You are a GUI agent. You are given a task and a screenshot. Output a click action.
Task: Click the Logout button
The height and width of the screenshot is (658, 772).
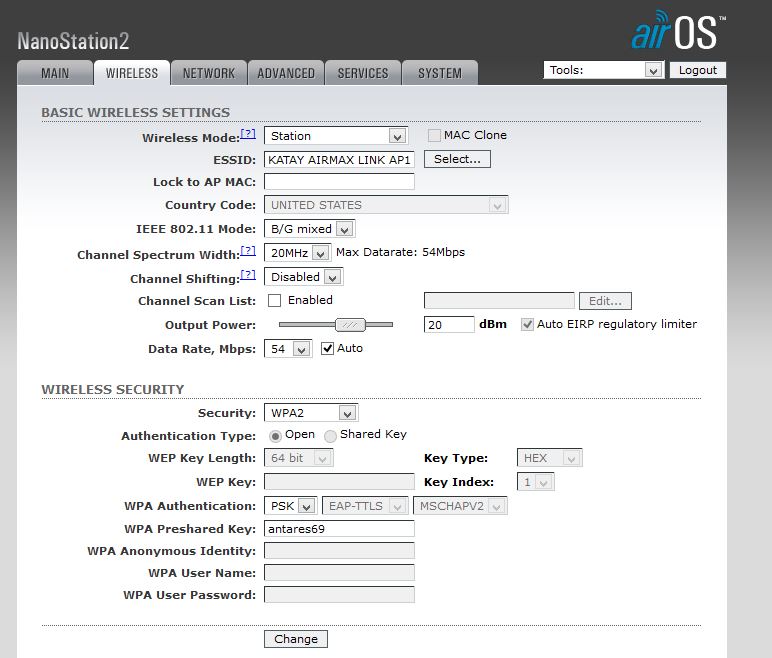tap(698, 70)
